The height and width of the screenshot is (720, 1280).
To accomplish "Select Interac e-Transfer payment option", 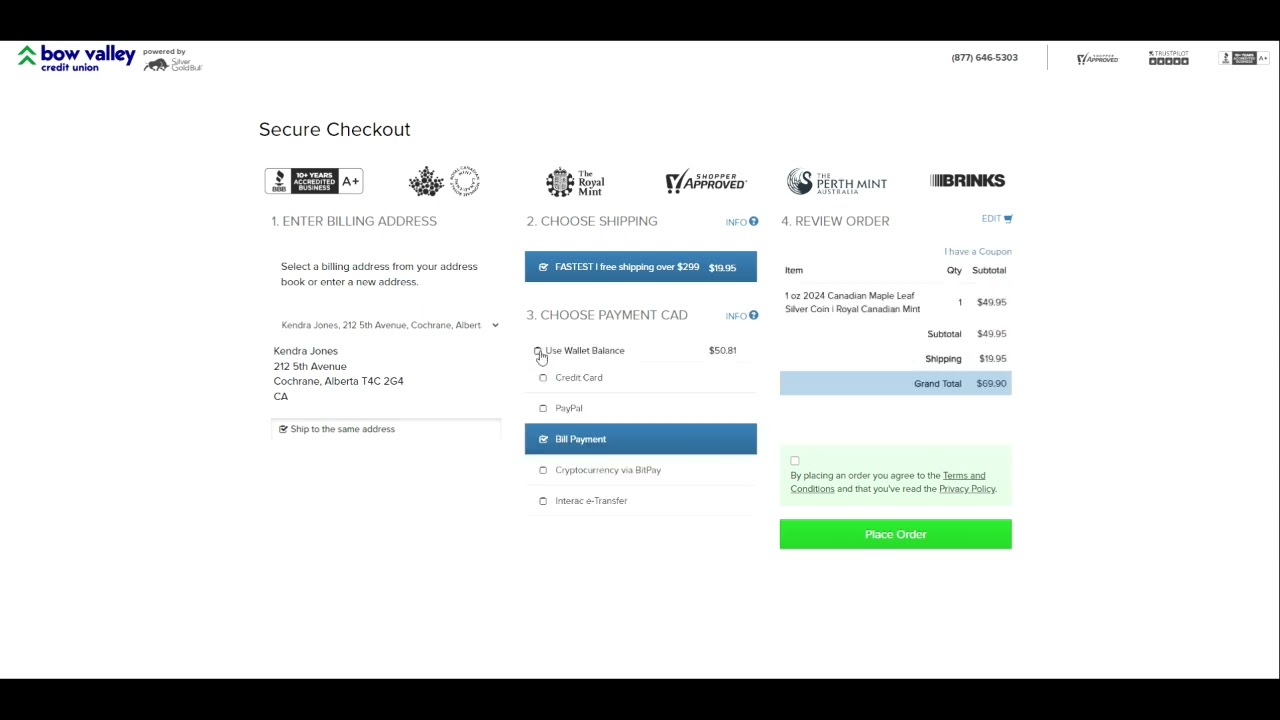I will click(x=641, y=501).
